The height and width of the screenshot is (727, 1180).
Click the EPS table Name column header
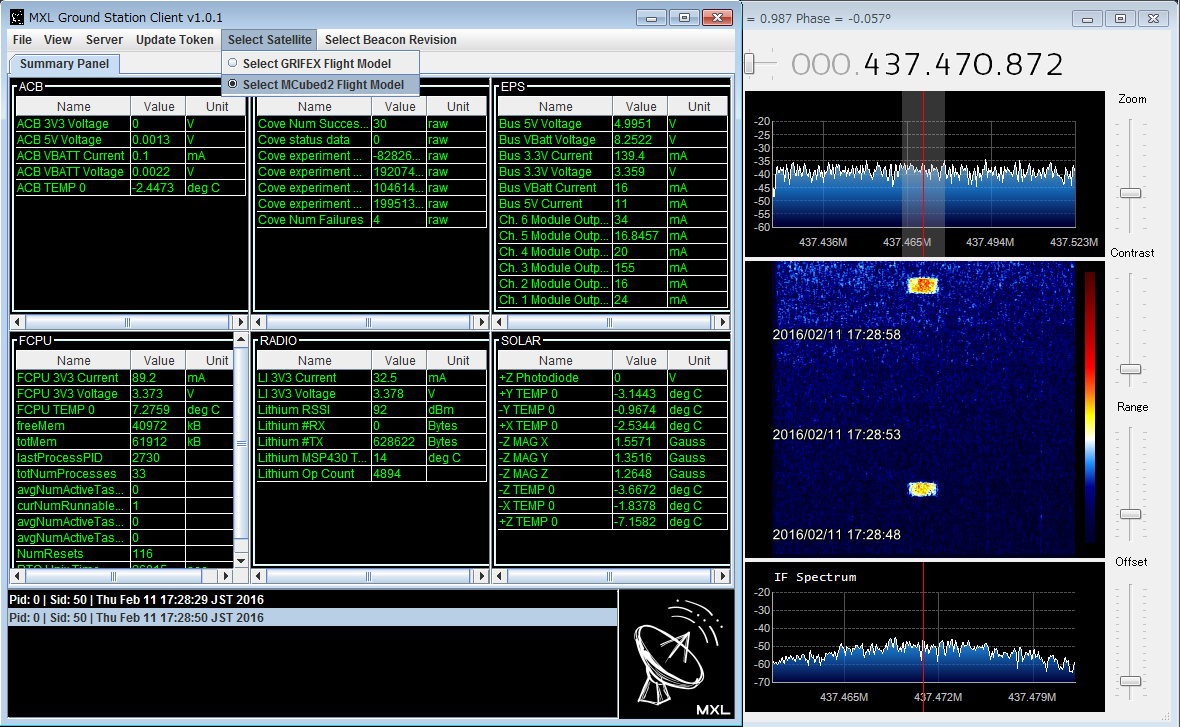[555, 107]
